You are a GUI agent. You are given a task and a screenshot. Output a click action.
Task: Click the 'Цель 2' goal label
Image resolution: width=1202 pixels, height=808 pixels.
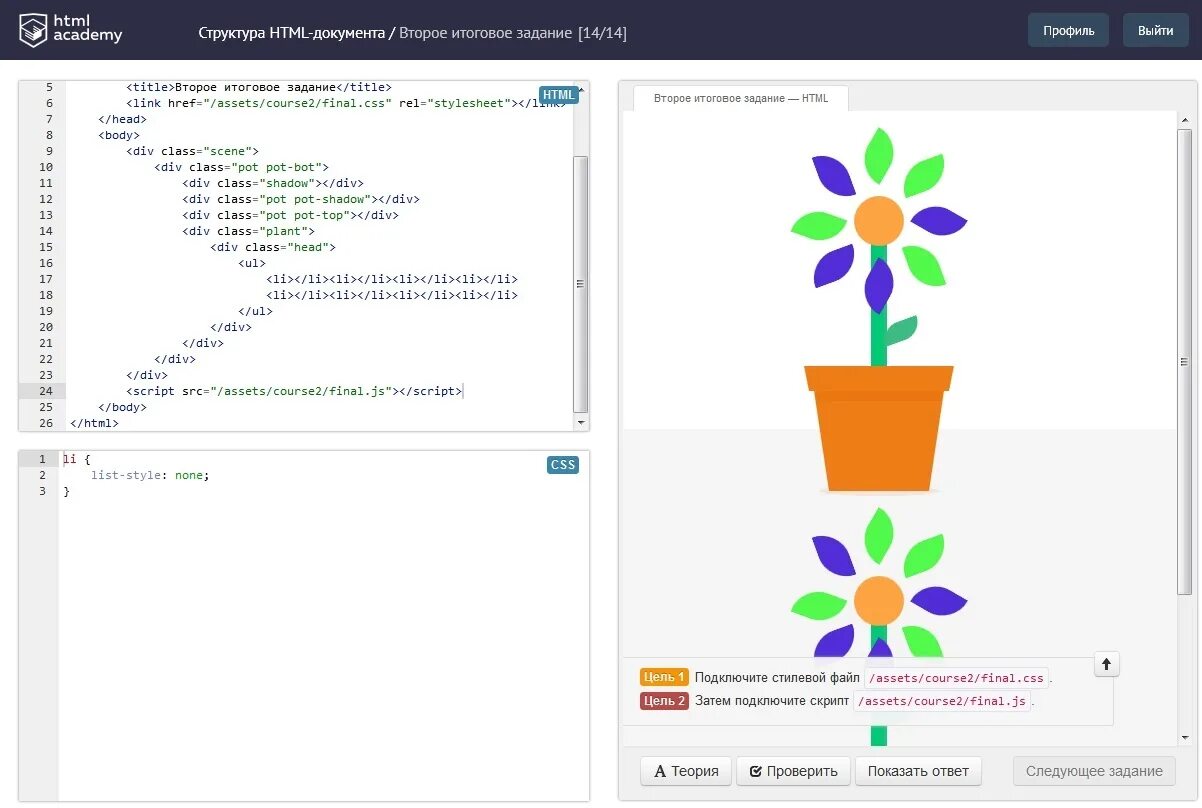point(664,700)
